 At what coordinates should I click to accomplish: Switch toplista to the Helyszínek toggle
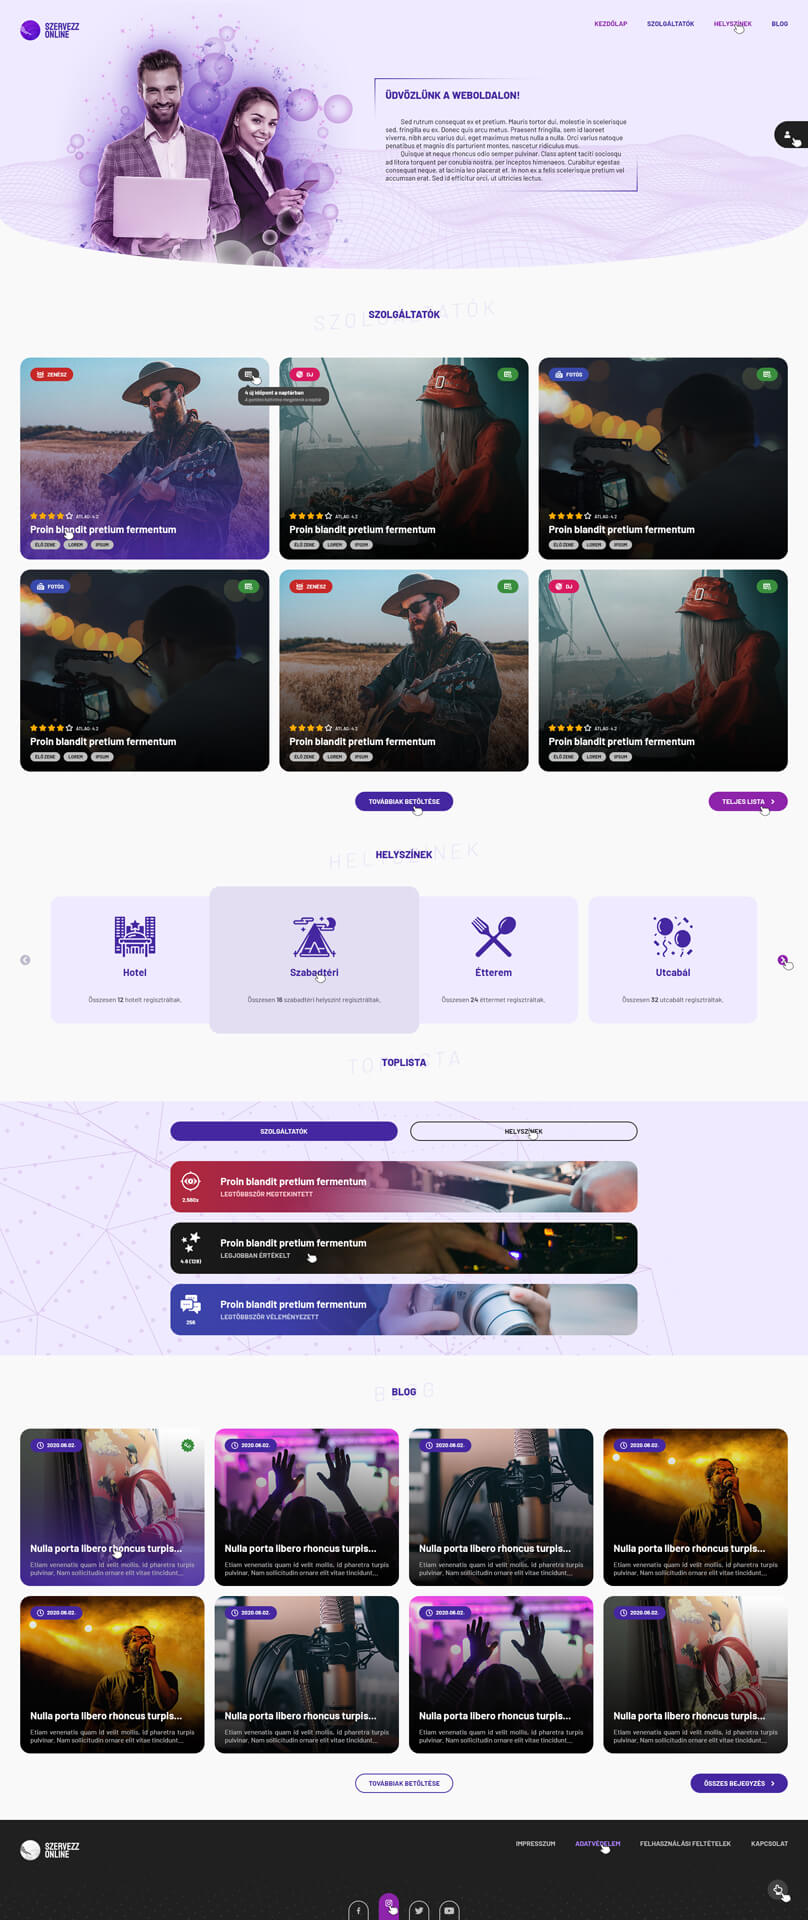(523, 1131)
